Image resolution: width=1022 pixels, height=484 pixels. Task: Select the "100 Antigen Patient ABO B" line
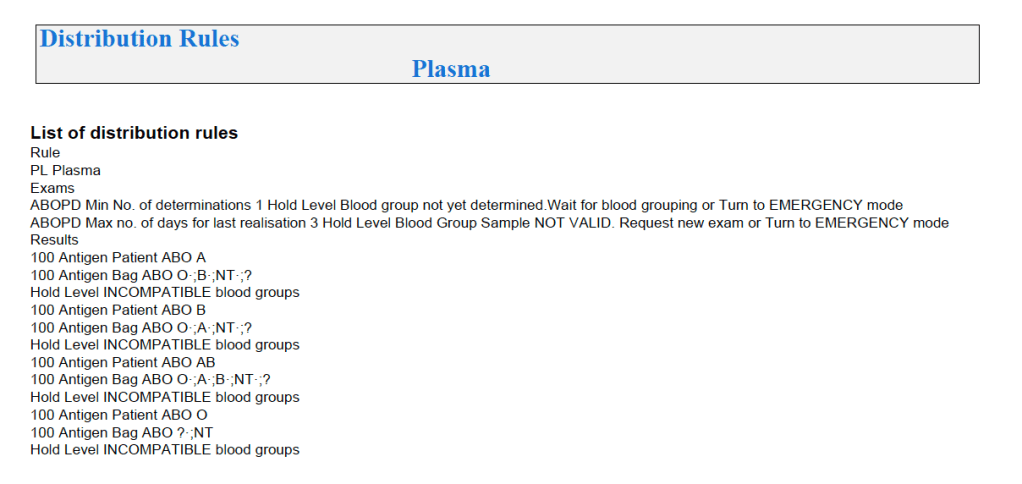point(118,310)
